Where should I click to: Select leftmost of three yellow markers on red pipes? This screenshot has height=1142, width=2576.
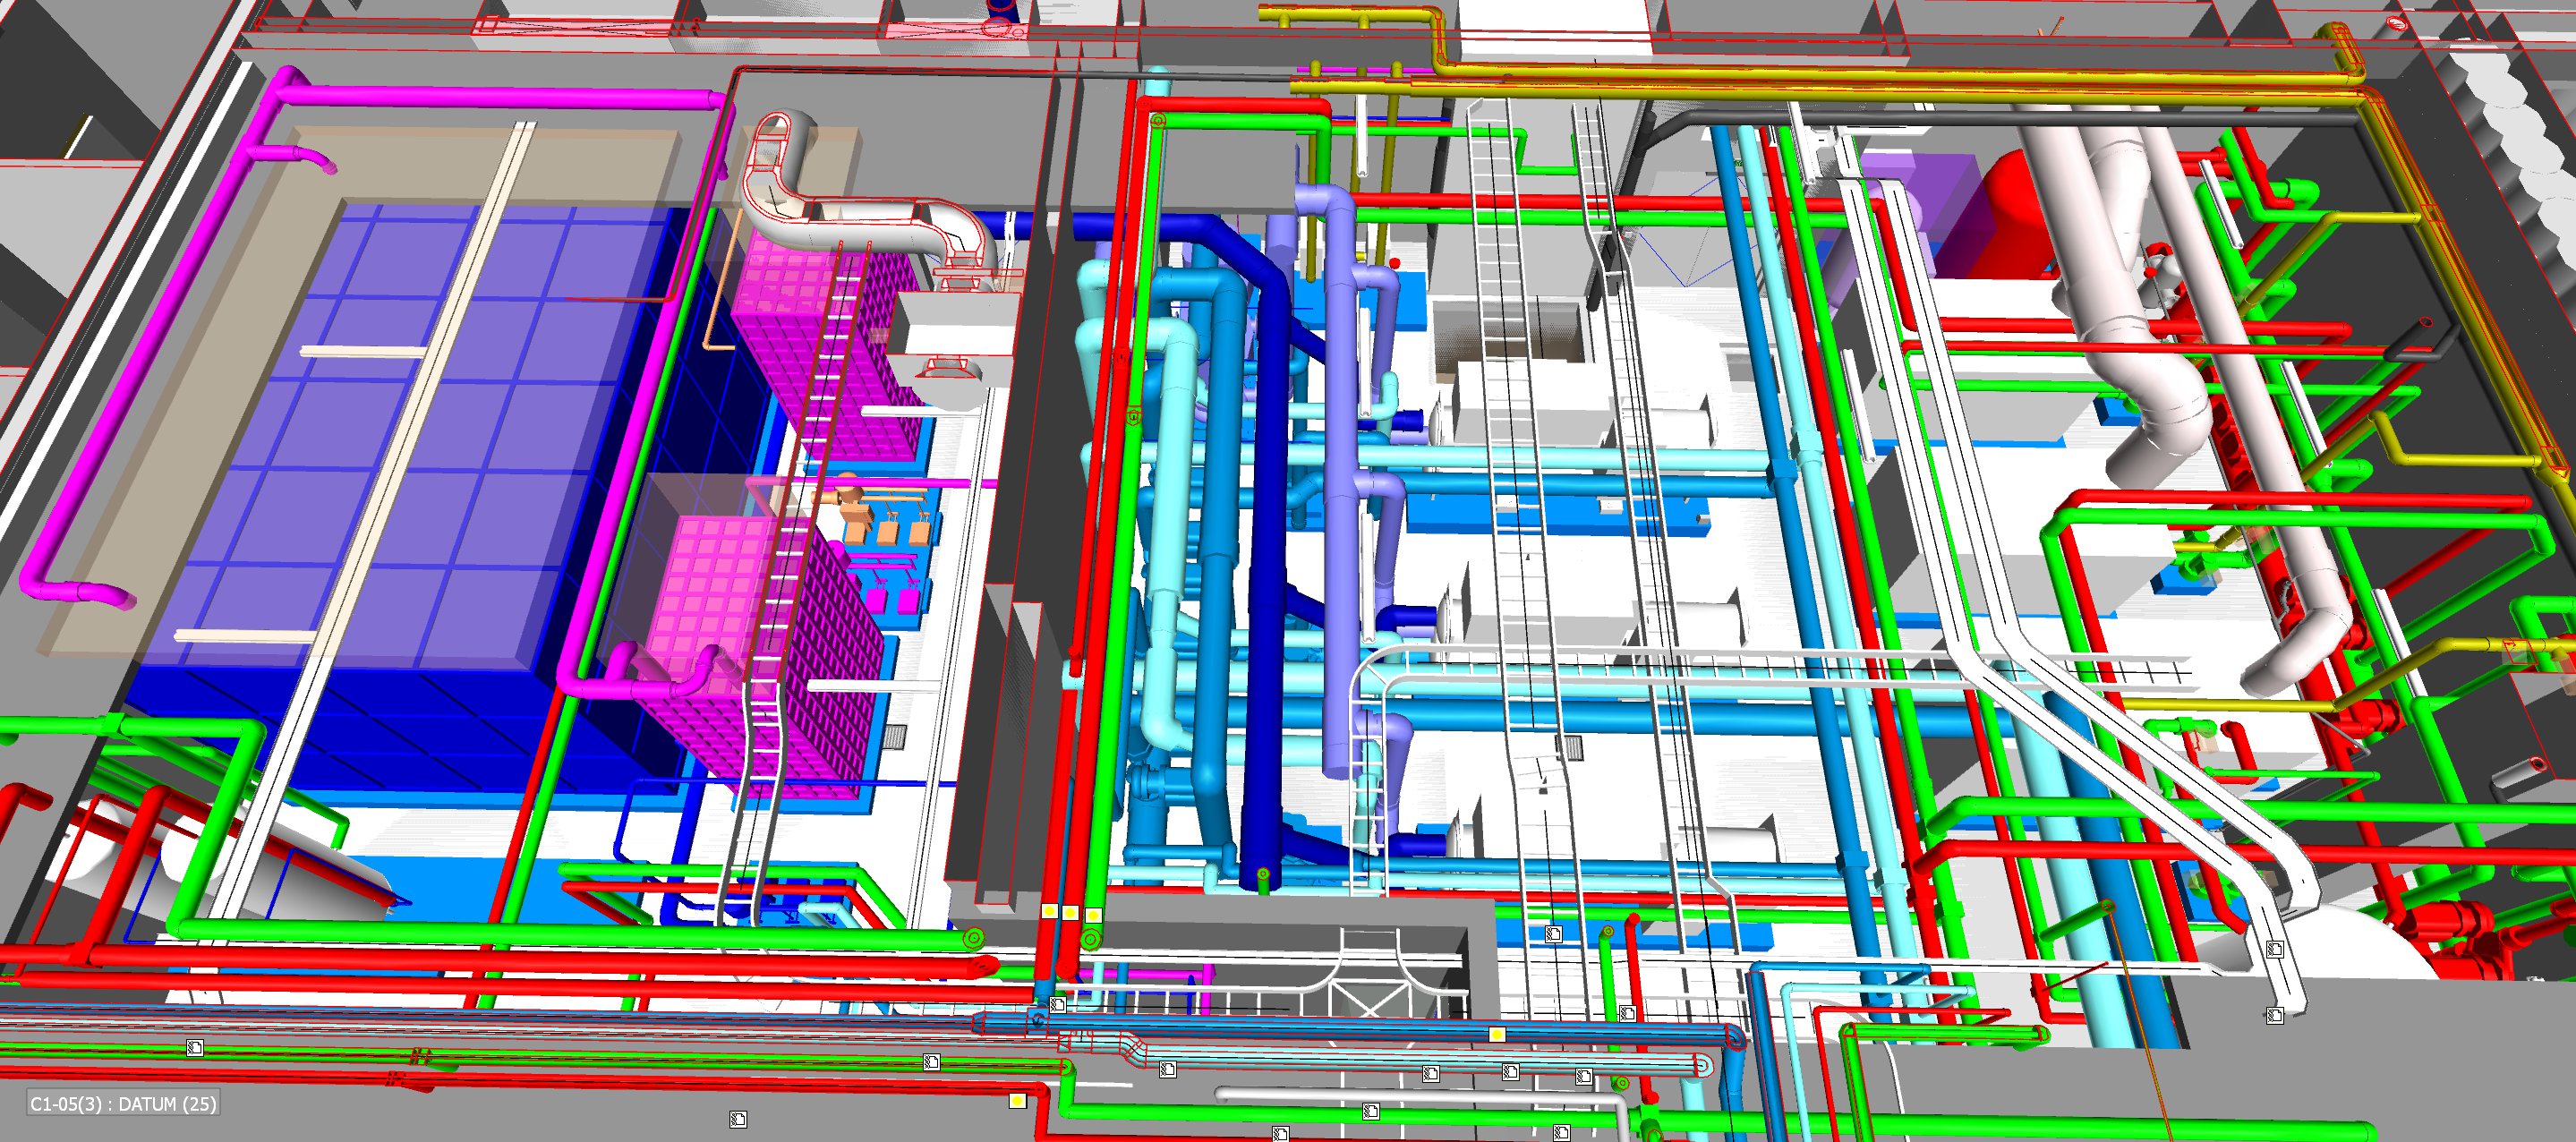1049,912
